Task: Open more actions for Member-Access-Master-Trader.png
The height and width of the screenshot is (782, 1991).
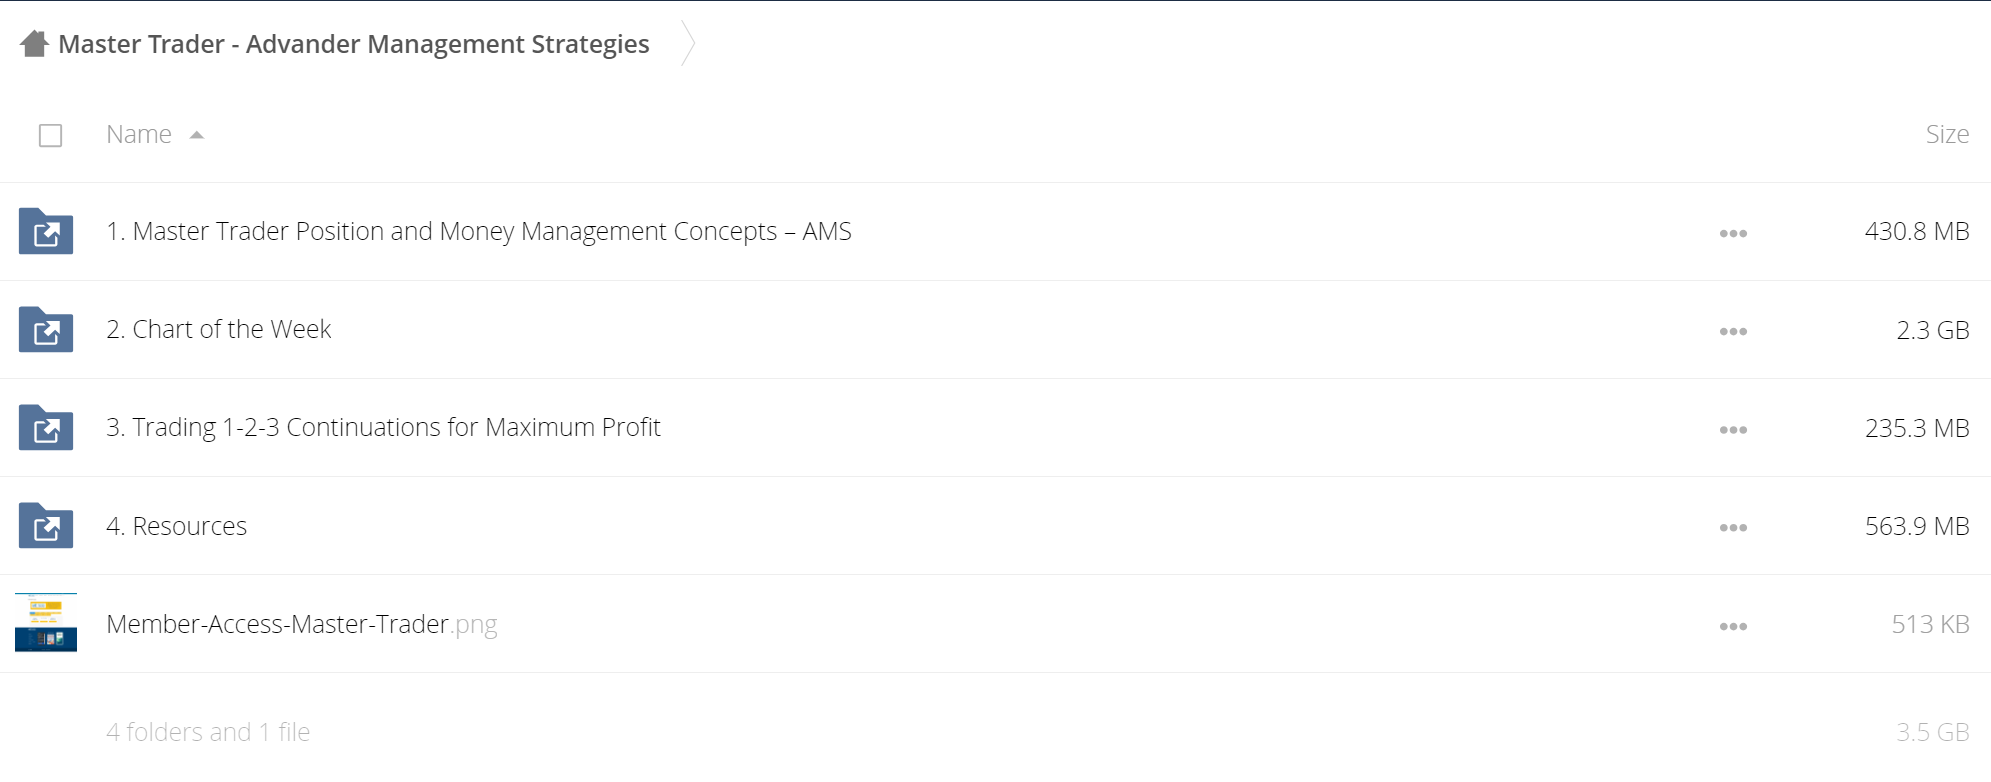Action: pos(1733,626)
